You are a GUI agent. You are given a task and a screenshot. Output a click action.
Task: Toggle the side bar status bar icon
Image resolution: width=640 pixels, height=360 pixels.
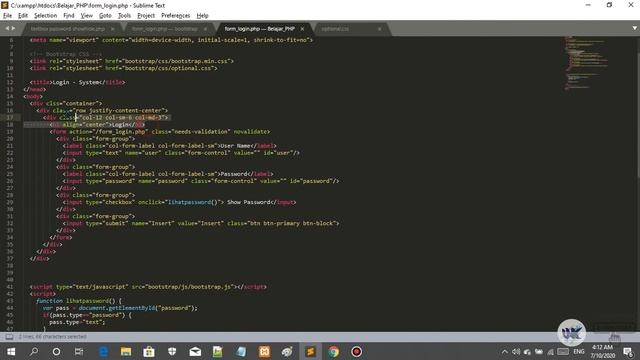point(9,337)
